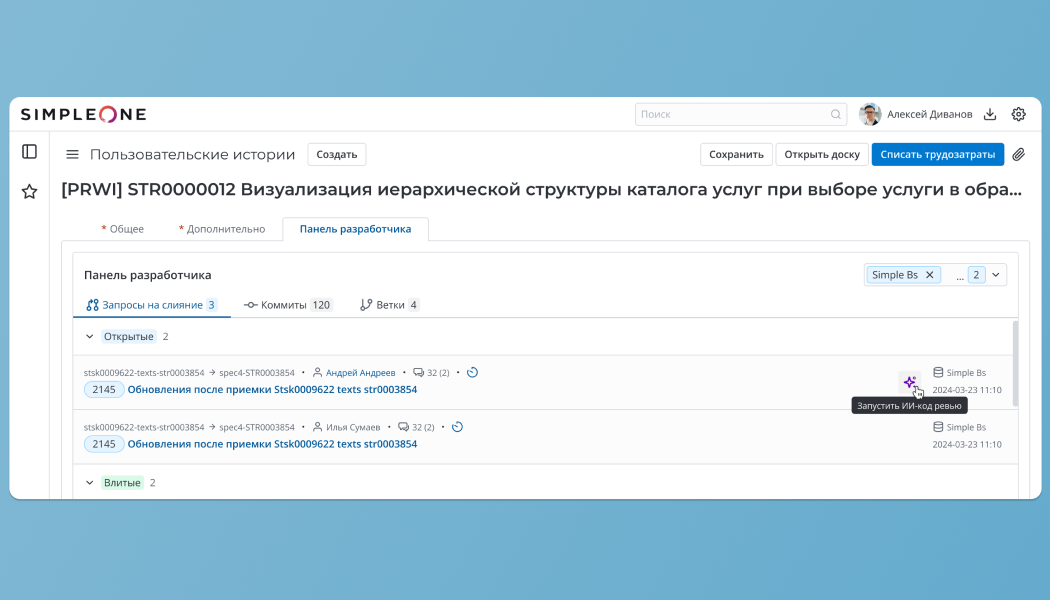Expand the Влитые section
Viewport: 1050px width, 600px height.
tap(89, 482)
